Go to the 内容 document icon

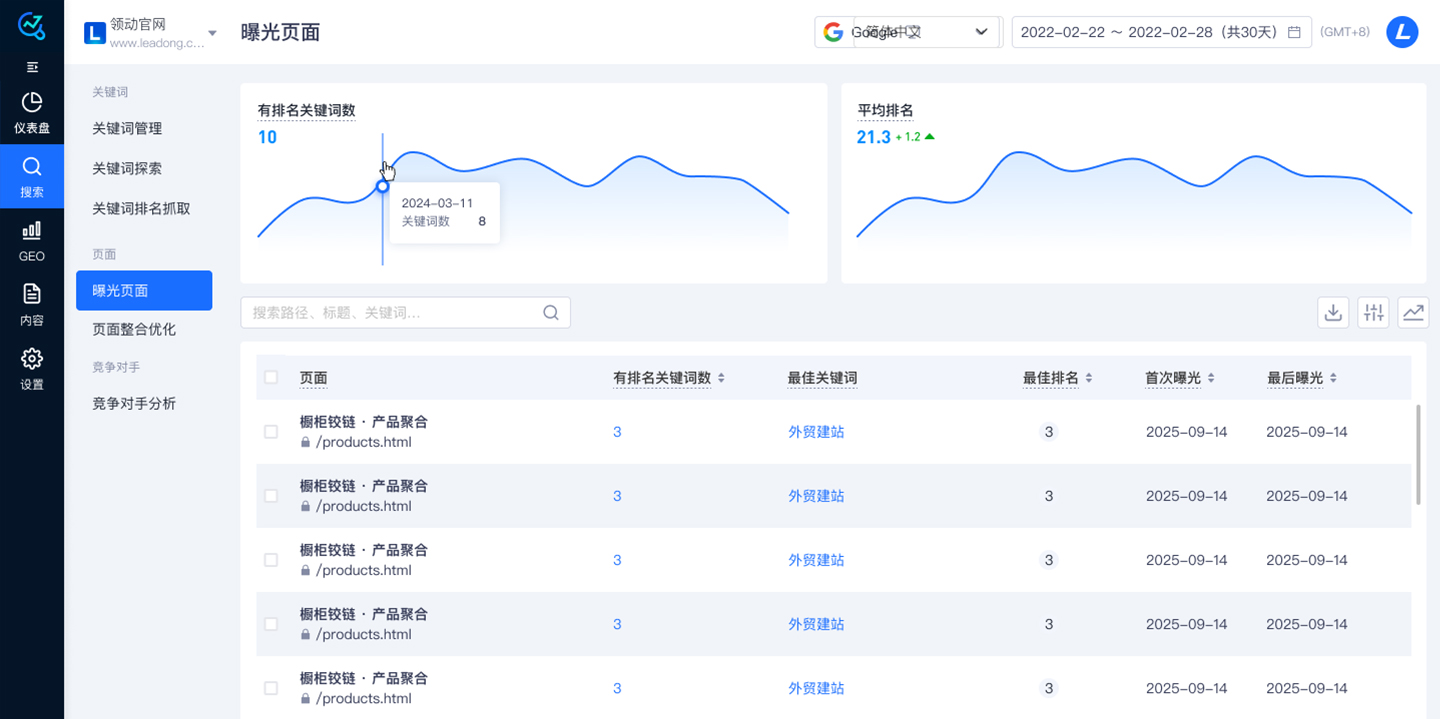coord(32,294)
